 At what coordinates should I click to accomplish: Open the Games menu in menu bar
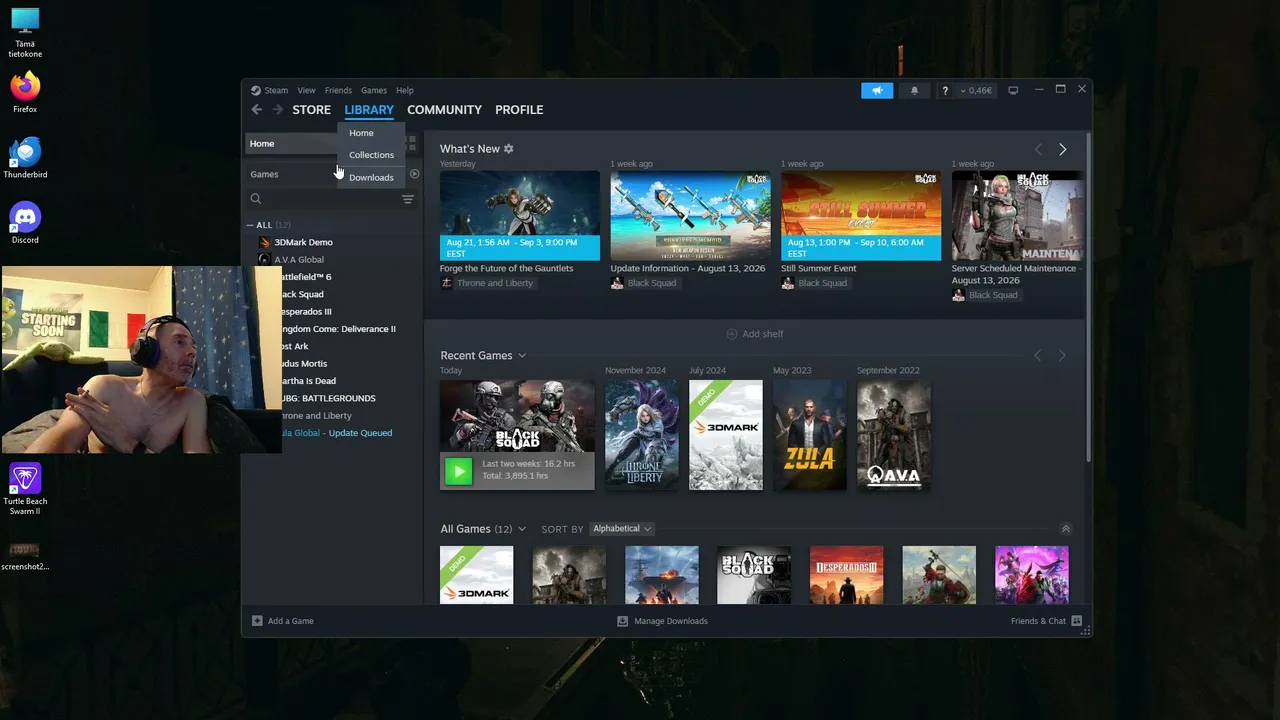[x=374, y=90]
